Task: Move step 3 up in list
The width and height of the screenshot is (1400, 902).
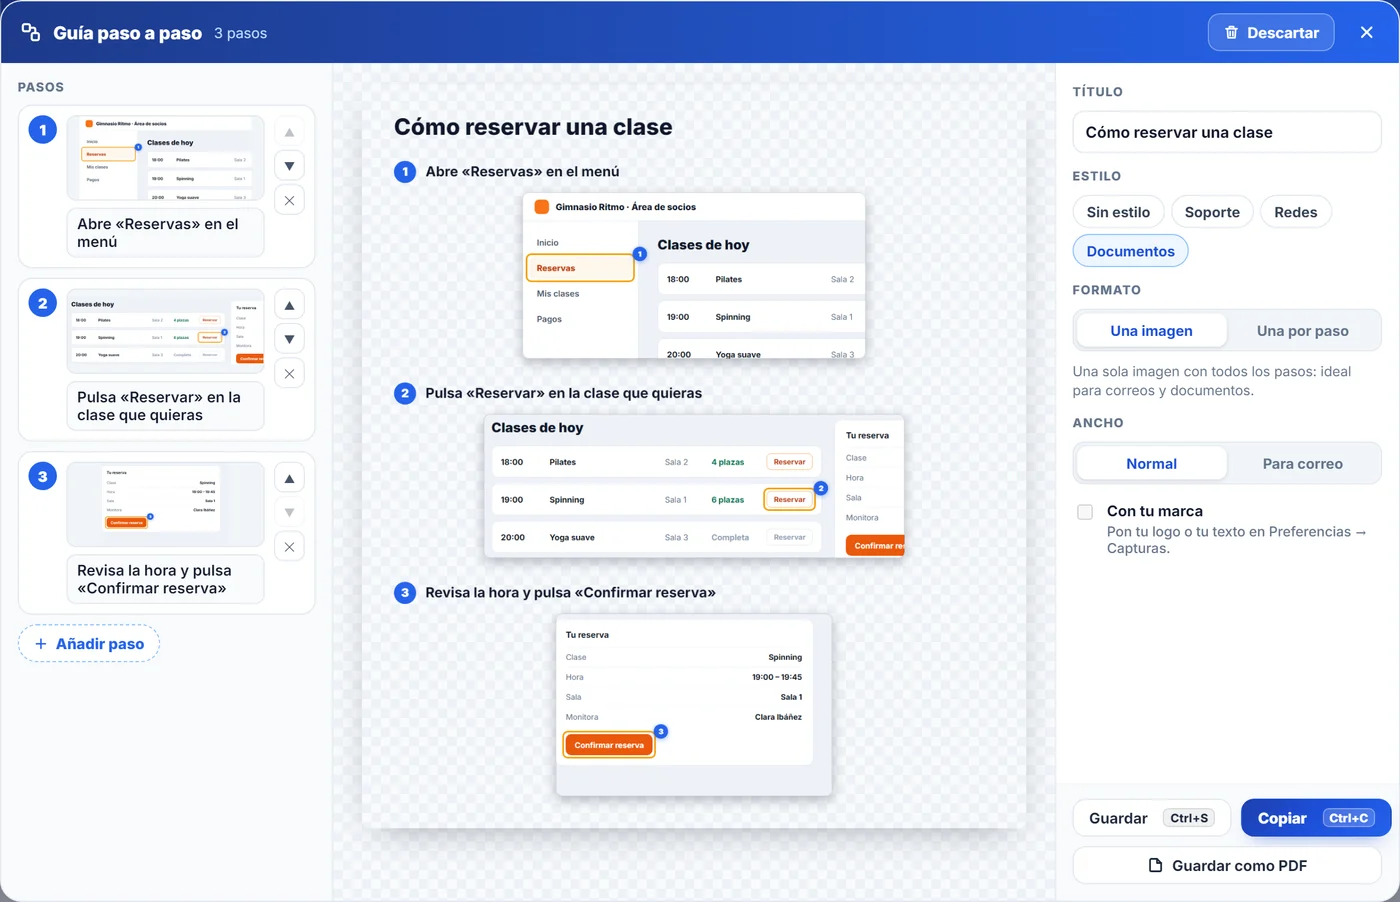Action: (289, 479)
